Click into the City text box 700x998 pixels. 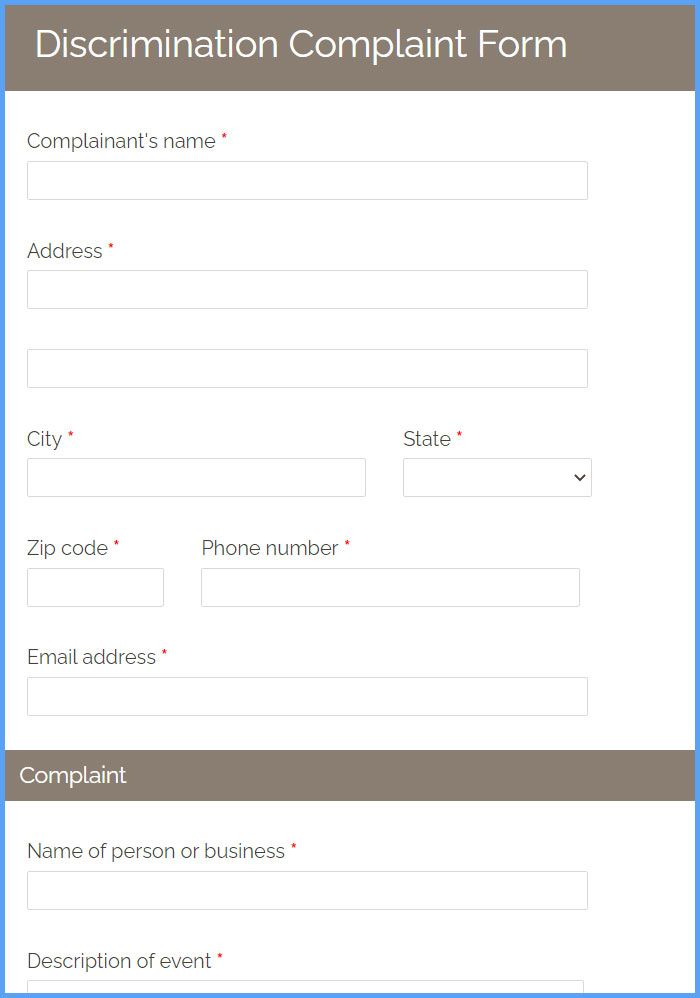196,477
